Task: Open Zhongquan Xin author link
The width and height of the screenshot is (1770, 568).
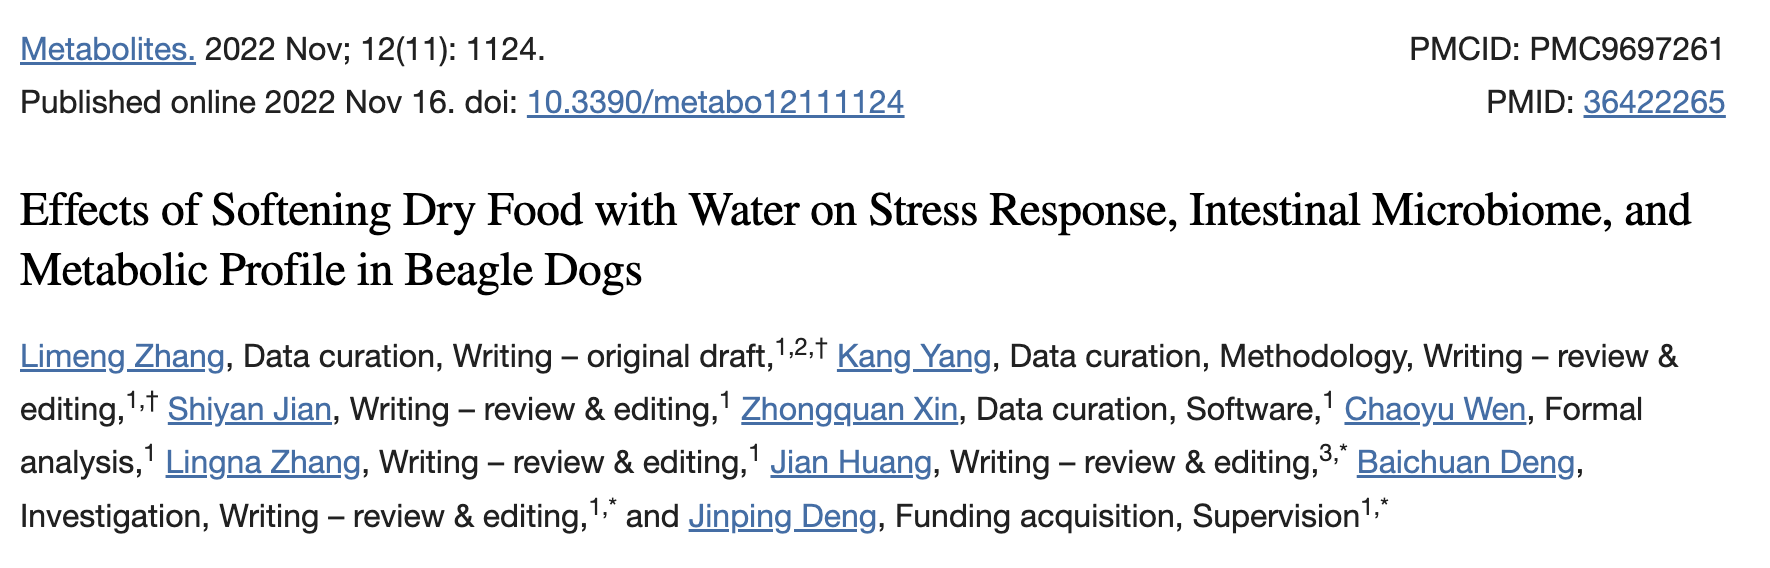Action: pyautogui.click(x=849, y=409)
